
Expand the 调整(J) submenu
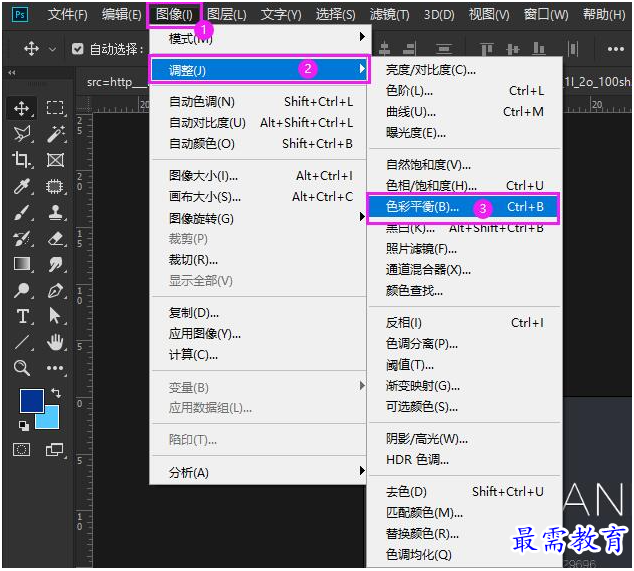click(x=259, y=70)
